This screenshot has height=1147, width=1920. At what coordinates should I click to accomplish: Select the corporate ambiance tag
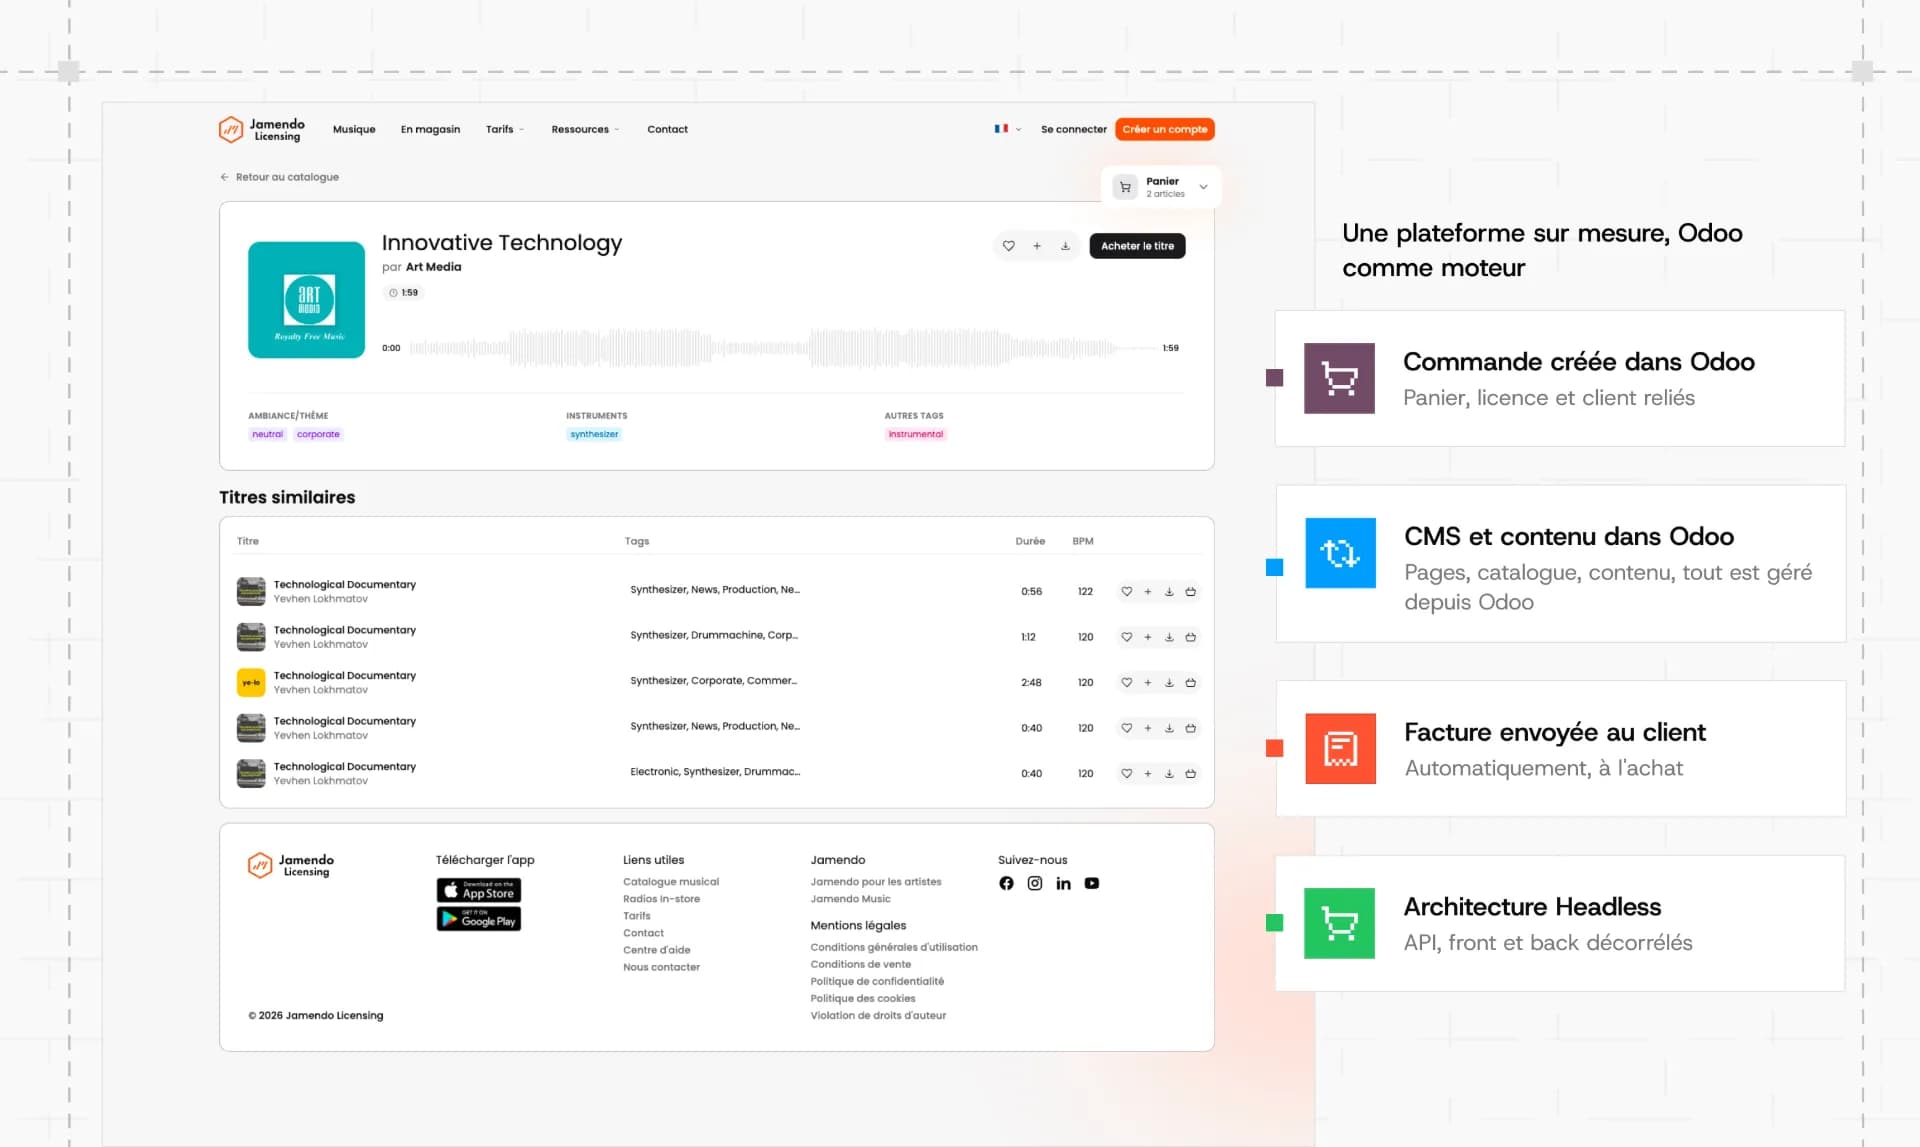318,434
